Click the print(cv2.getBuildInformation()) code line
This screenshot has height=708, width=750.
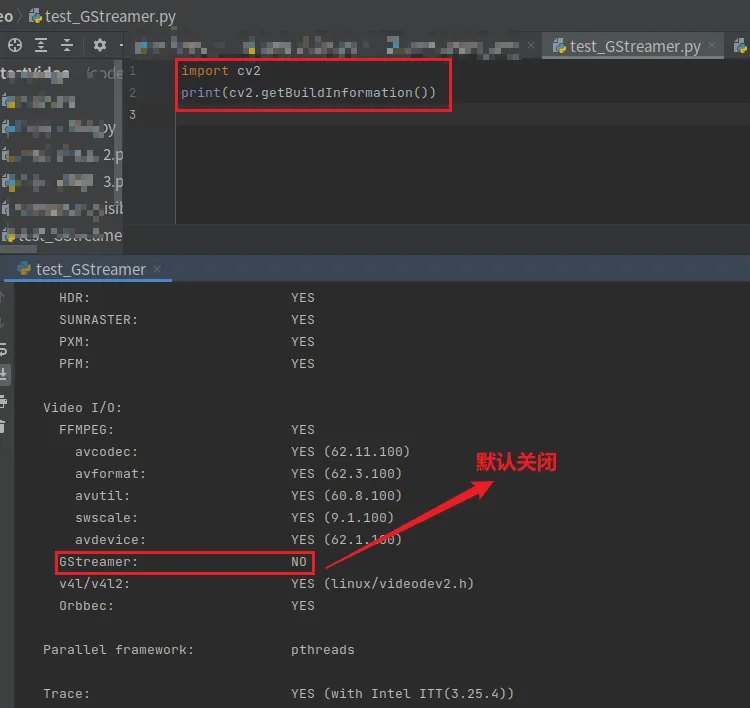coord(309,92)
